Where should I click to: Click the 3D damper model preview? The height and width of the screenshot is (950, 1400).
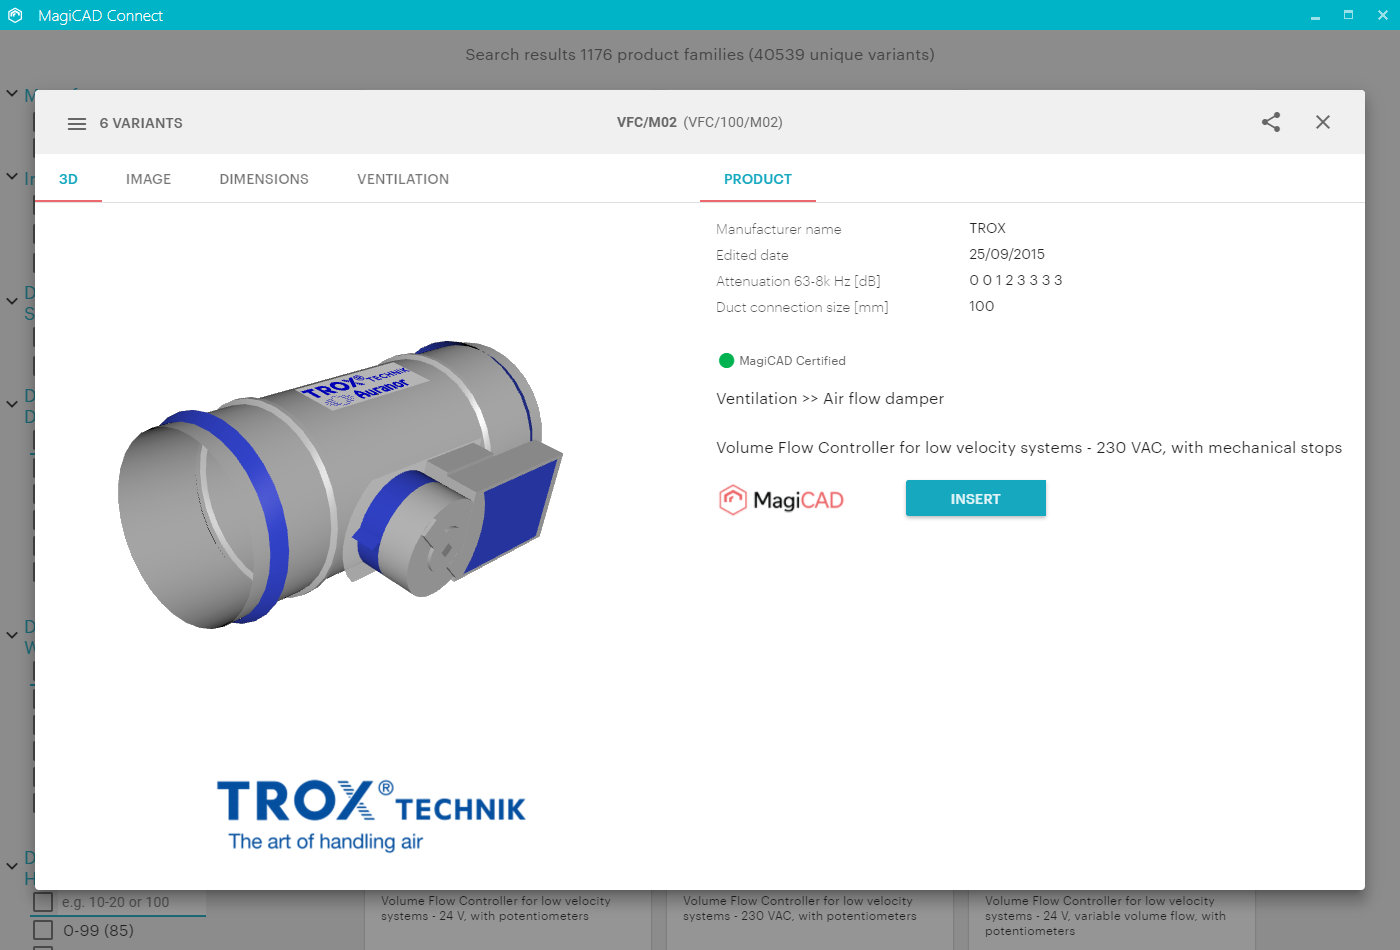340,485
